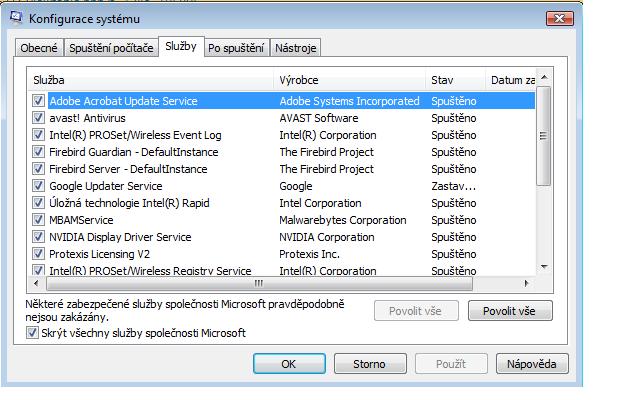Screen dimensions: 640x400
Task: Toggle Google Updater Service checkbox
Action: (x=38, y=186)
